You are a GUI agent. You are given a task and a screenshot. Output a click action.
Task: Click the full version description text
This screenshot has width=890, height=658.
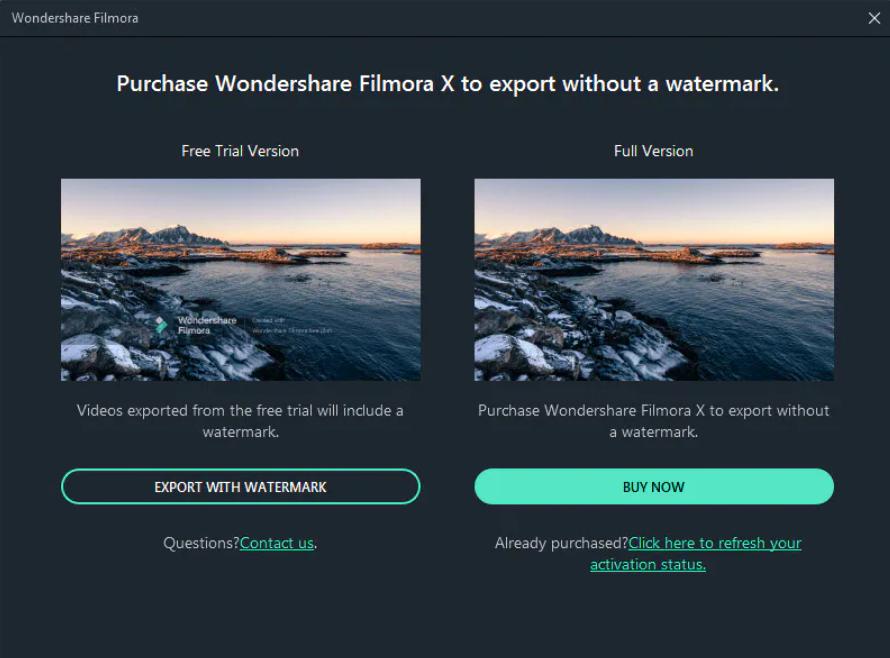(x=653, y=421)
